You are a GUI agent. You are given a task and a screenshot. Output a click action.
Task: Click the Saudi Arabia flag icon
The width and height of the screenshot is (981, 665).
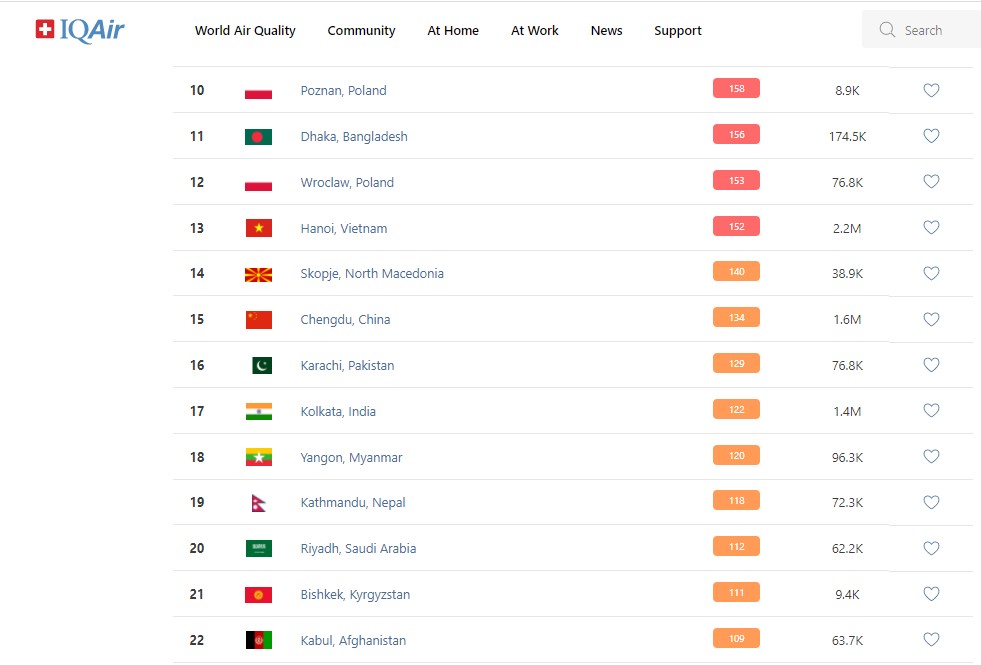coord(258,549)
